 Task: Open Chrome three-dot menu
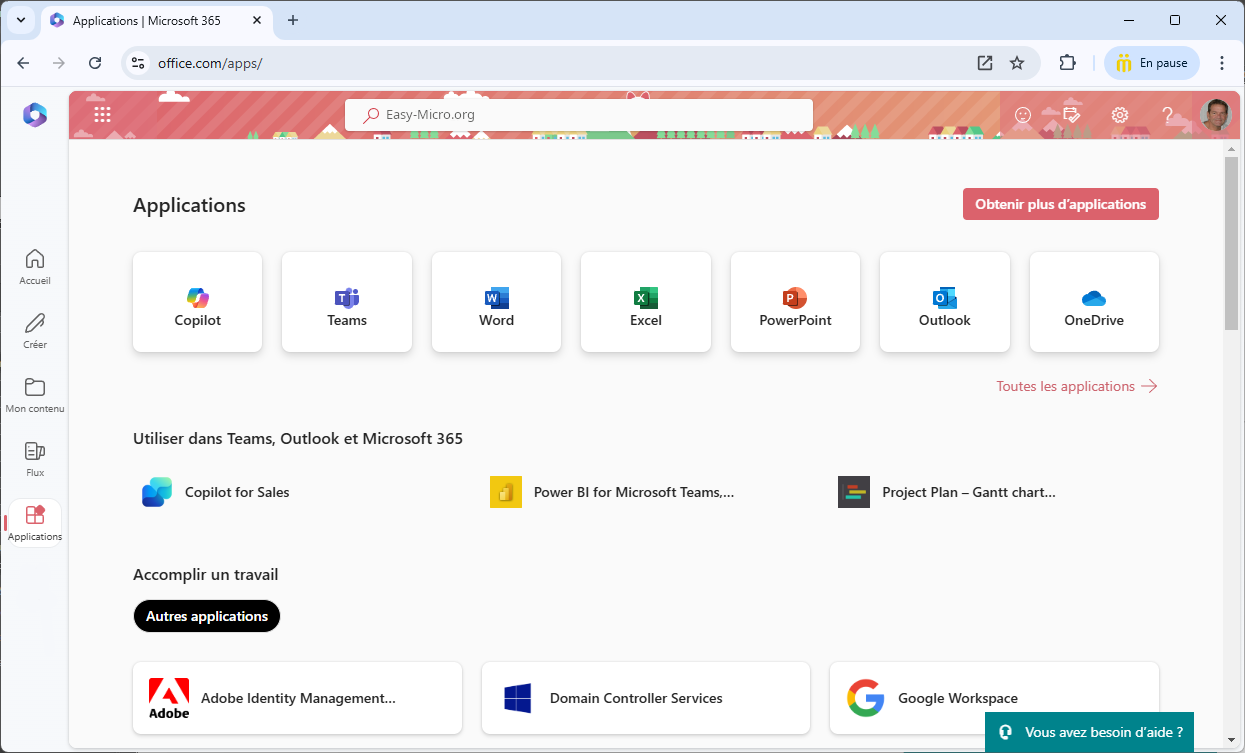pyautogui.click(x=1222, y=63)
